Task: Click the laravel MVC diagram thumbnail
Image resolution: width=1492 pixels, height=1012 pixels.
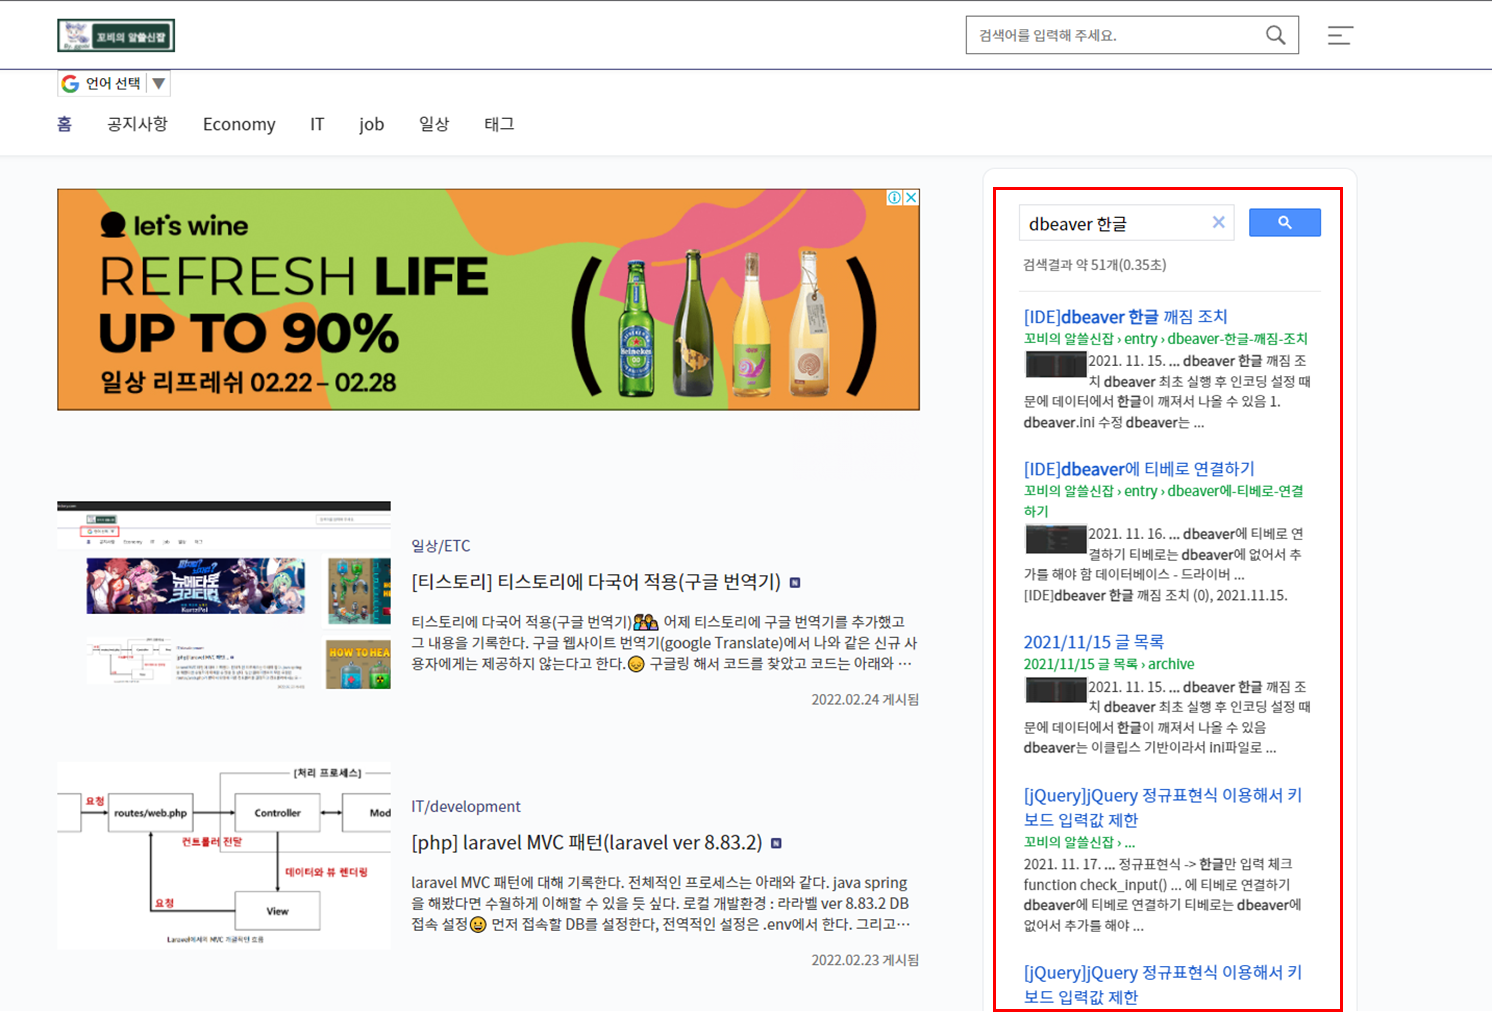Action: click(224, 856)
